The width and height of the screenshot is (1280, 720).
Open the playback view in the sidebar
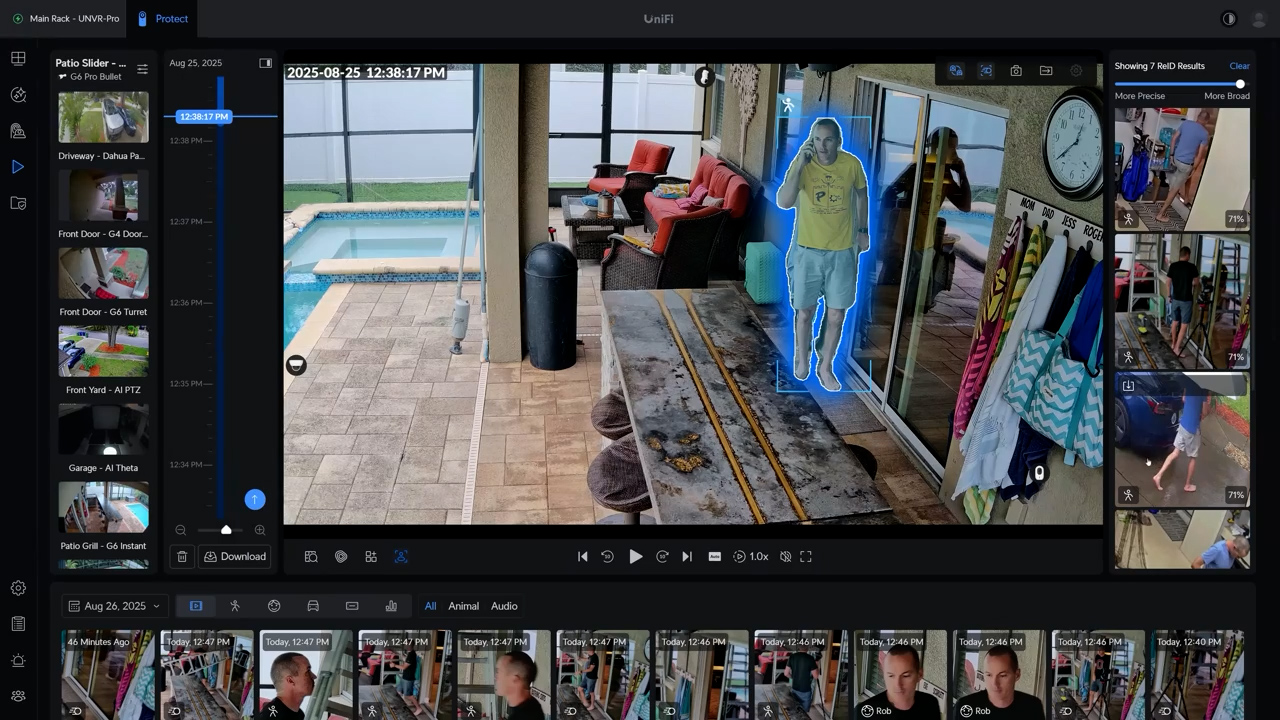coord(18,167)
